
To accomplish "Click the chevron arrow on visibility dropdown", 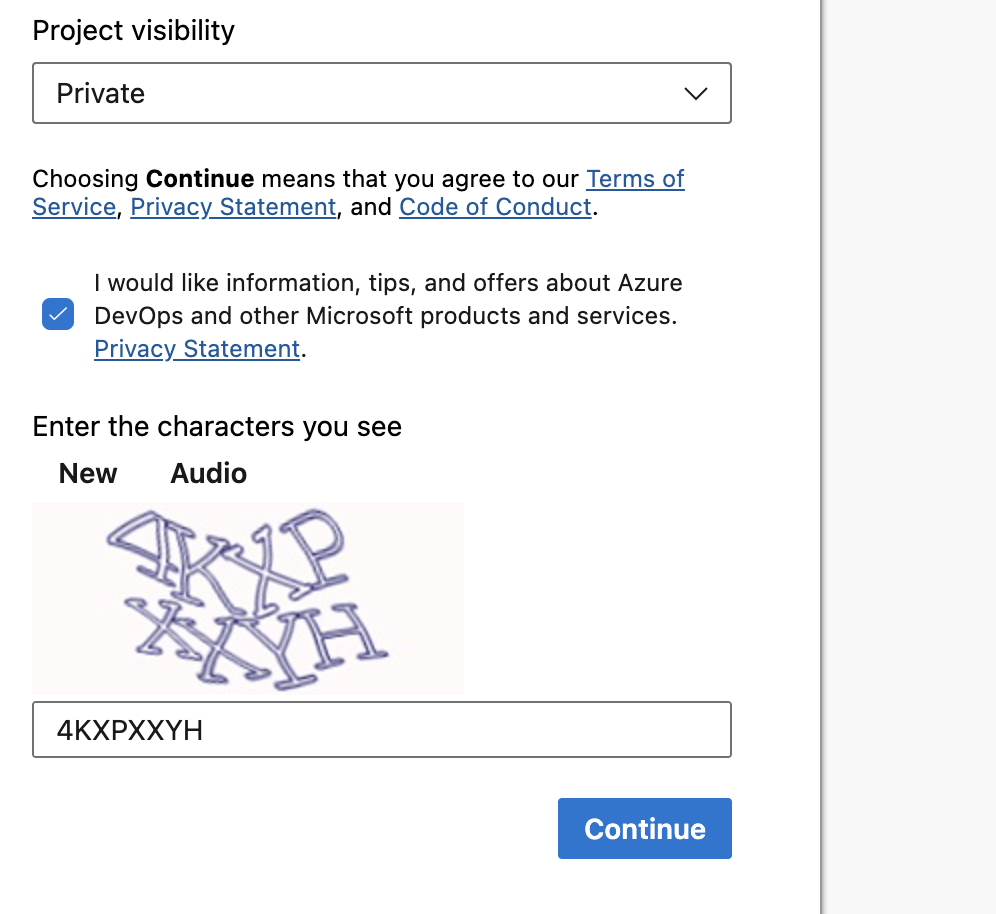I will 695,94.
